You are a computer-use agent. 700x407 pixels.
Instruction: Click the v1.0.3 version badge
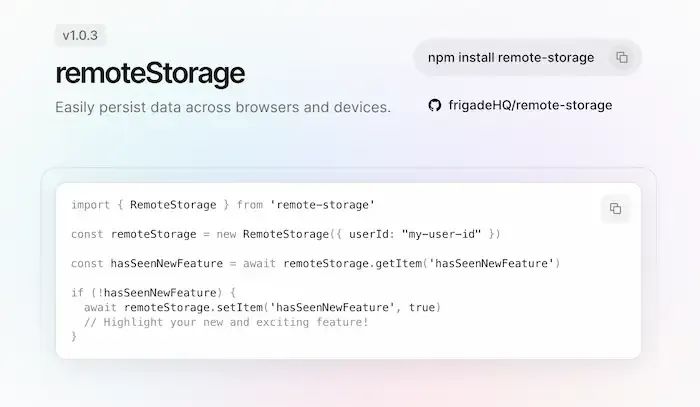click(80, 35)
